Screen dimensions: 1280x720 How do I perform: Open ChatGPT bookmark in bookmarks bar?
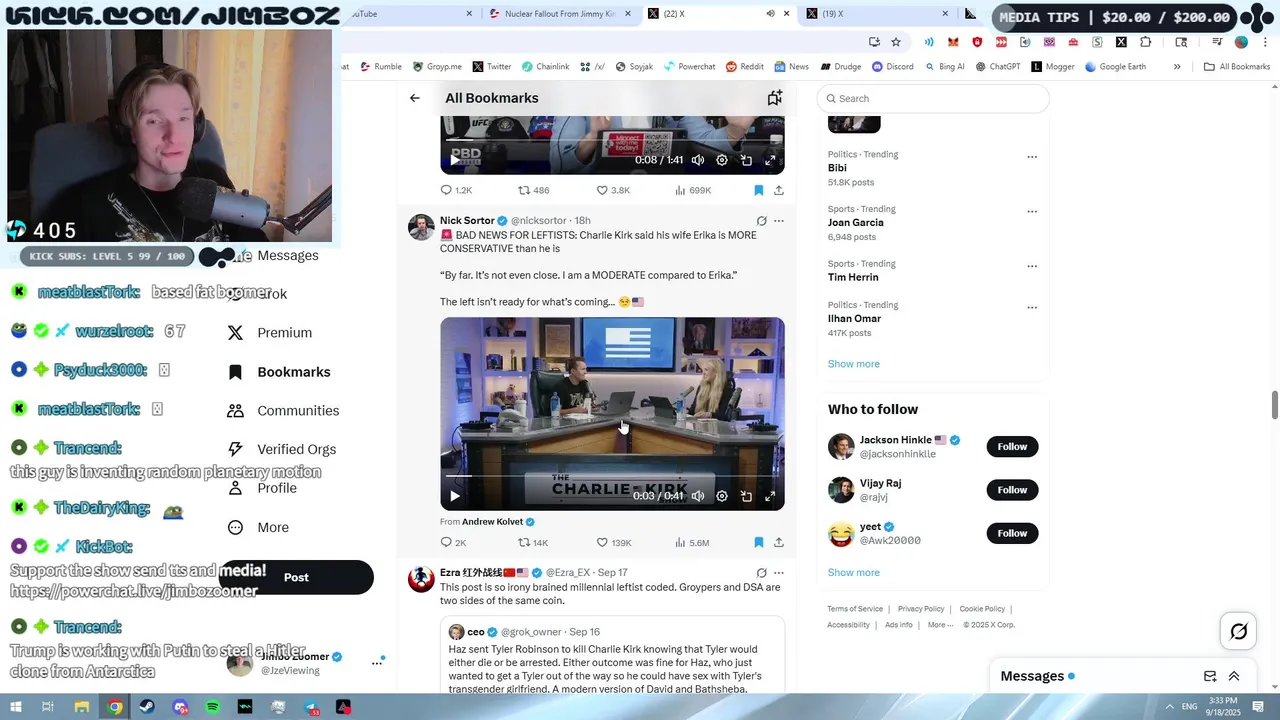pos(997,67)
